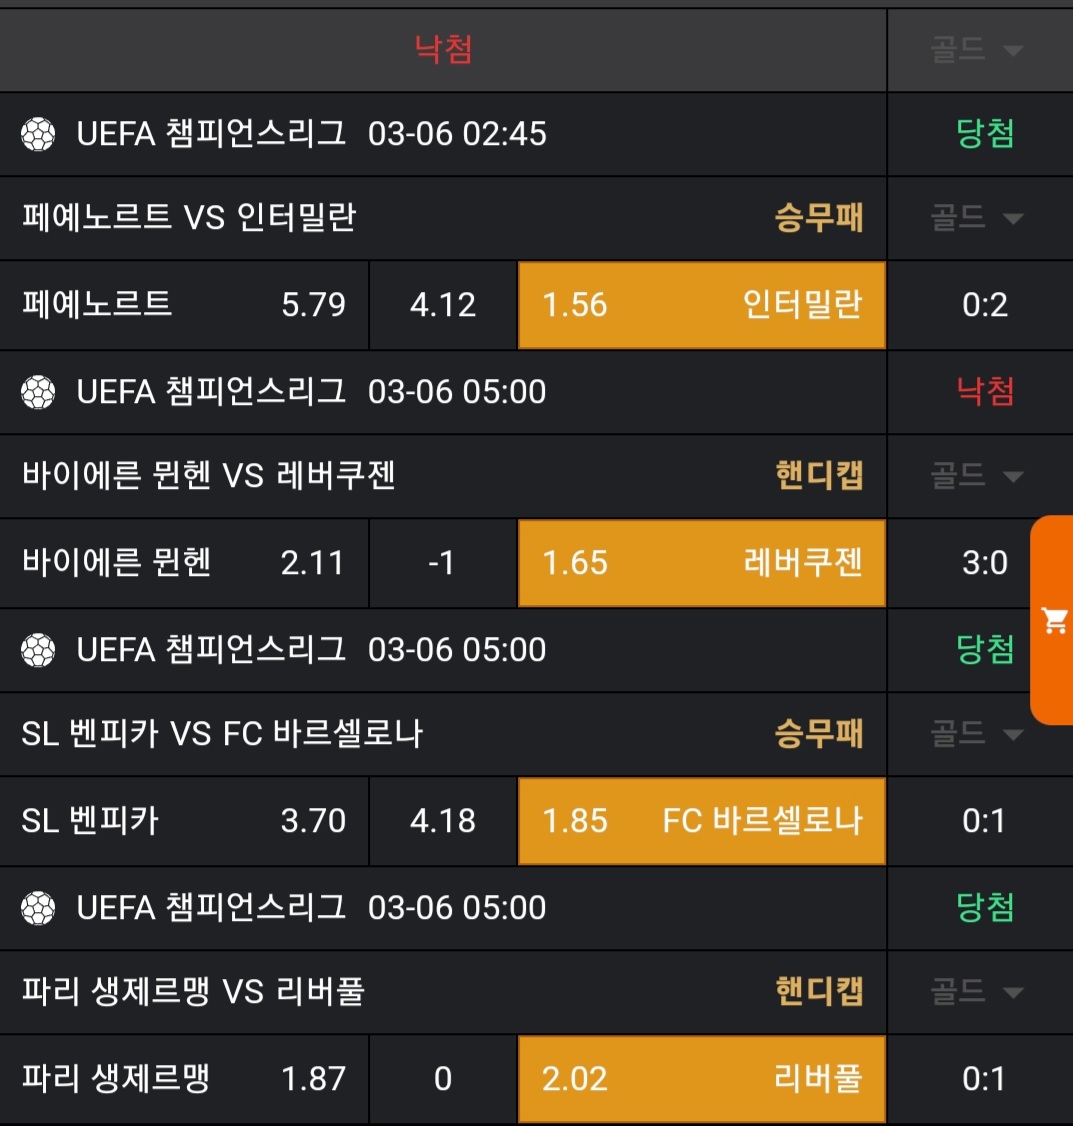The width and height of the screenshot is (1073, 1126).
Task: Choose the 파리 생제르맹 1.87 odds
Action: coord(184,1079)
